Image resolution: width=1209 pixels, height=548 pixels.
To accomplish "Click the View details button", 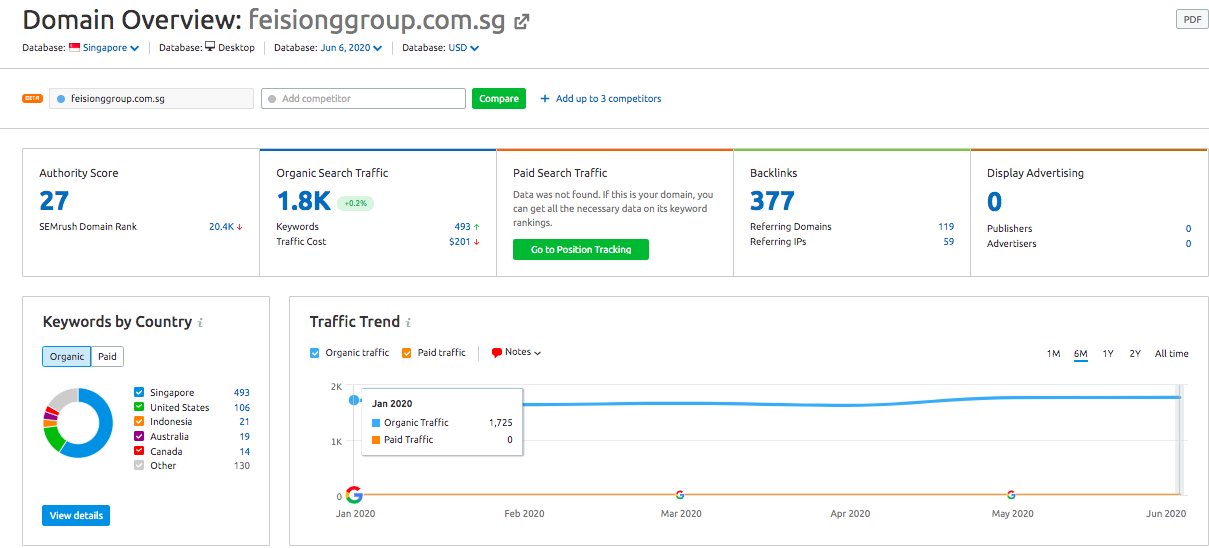I will tap(75, 515).
